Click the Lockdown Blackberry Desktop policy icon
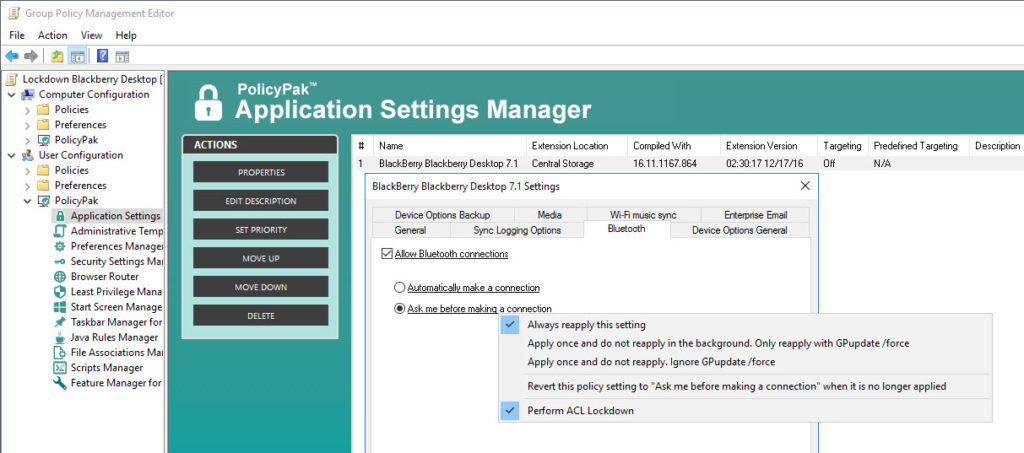 click(11, 79)
